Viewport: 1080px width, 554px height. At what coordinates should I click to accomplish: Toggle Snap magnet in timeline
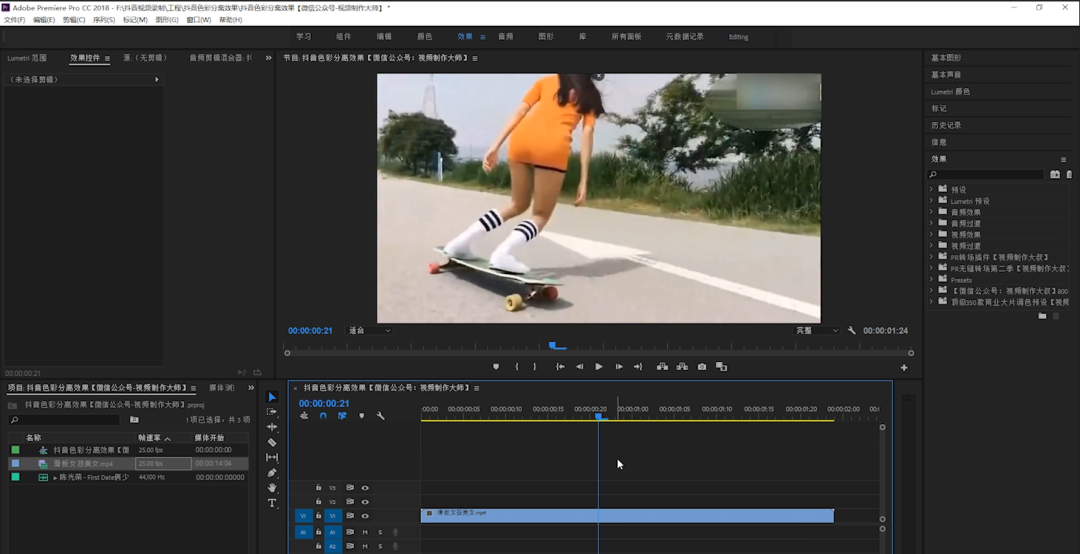click(323, 416)
